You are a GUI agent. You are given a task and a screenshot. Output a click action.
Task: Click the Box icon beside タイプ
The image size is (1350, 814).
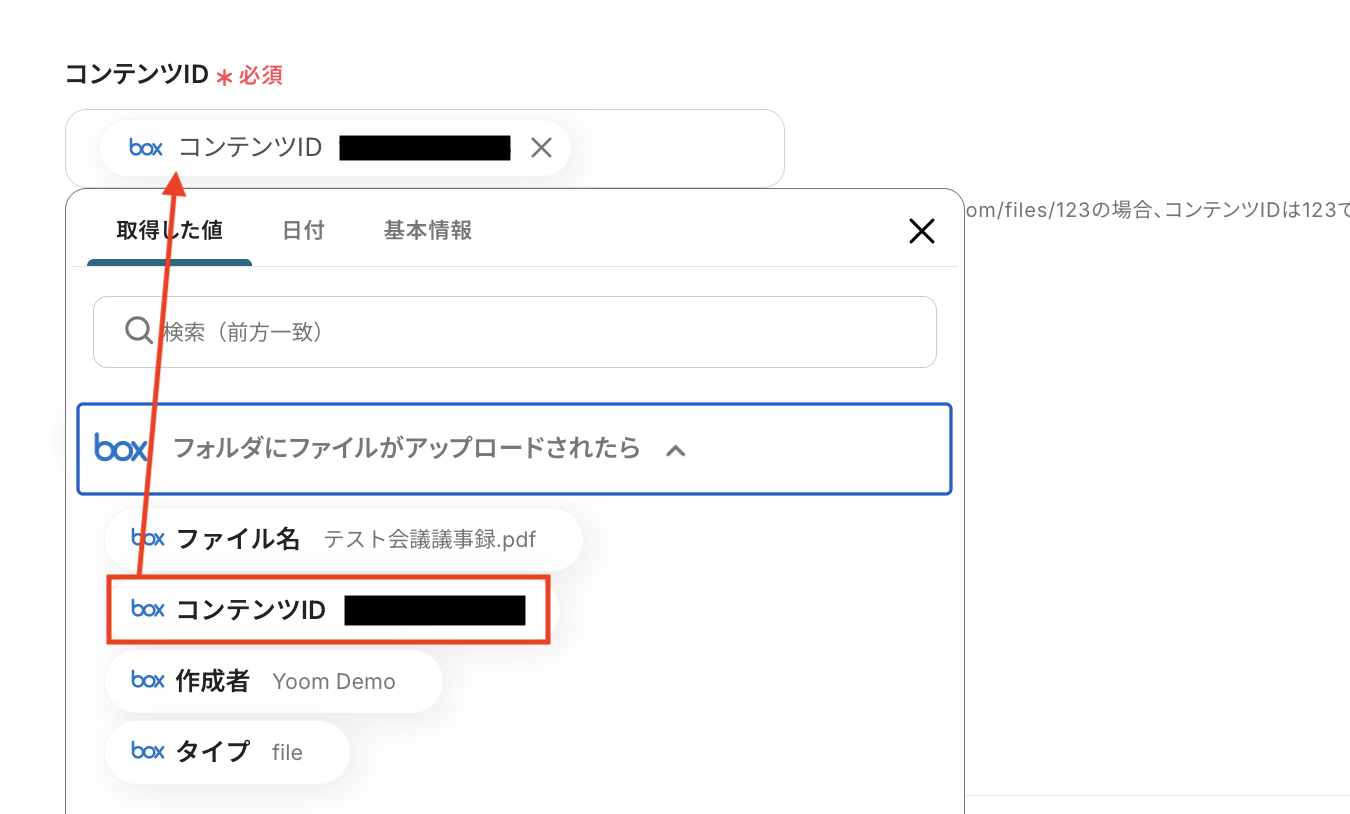click(148, 751)
